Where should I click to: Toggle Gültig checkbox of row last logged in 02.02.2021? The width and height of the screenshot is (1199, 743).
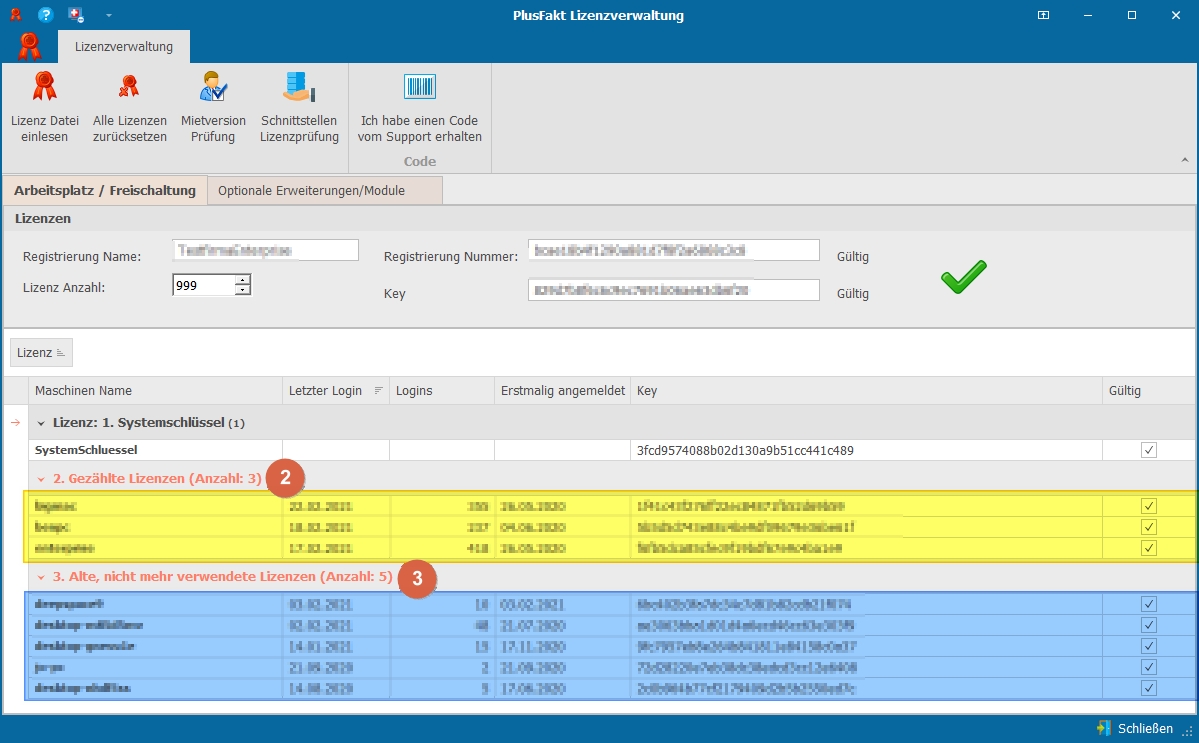1149,625
